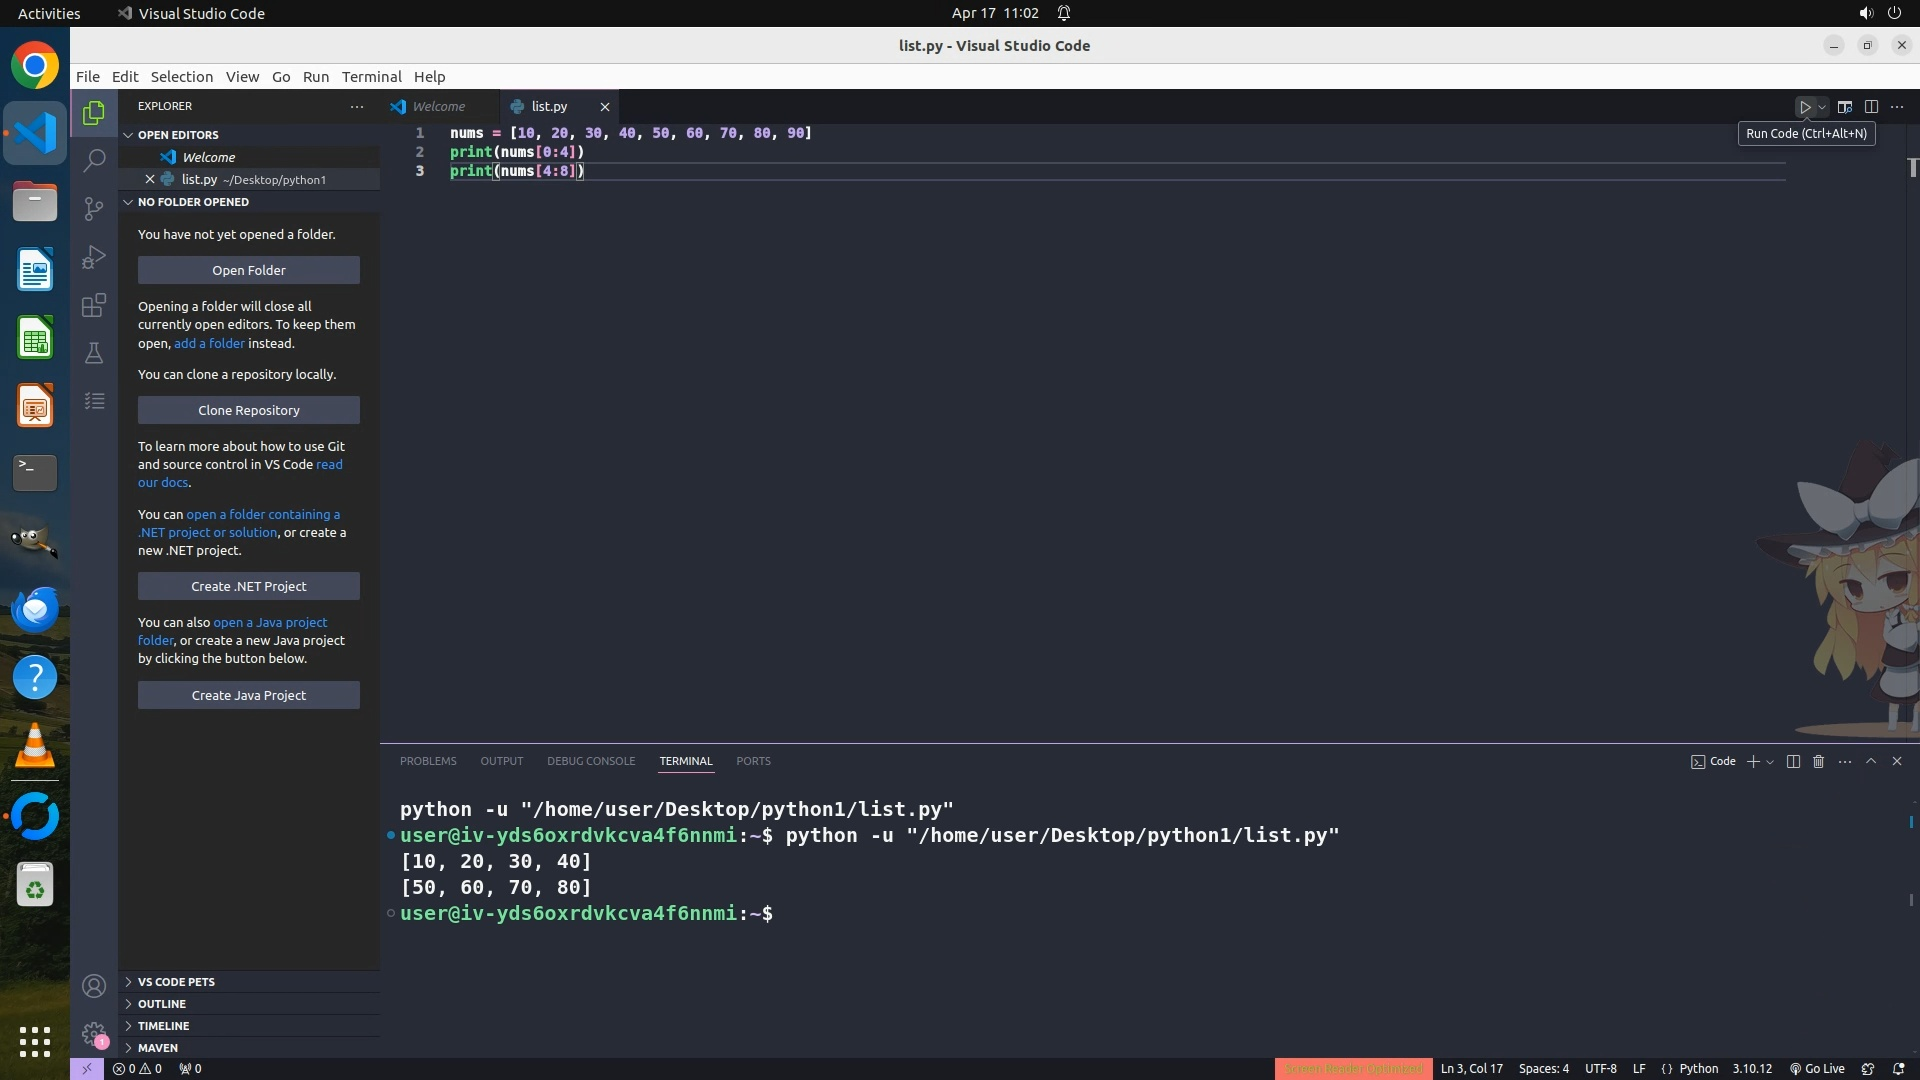The height and width of the screenshot is (1080, 1920).
Task: Click the Open Folder button
Action: 249,270
